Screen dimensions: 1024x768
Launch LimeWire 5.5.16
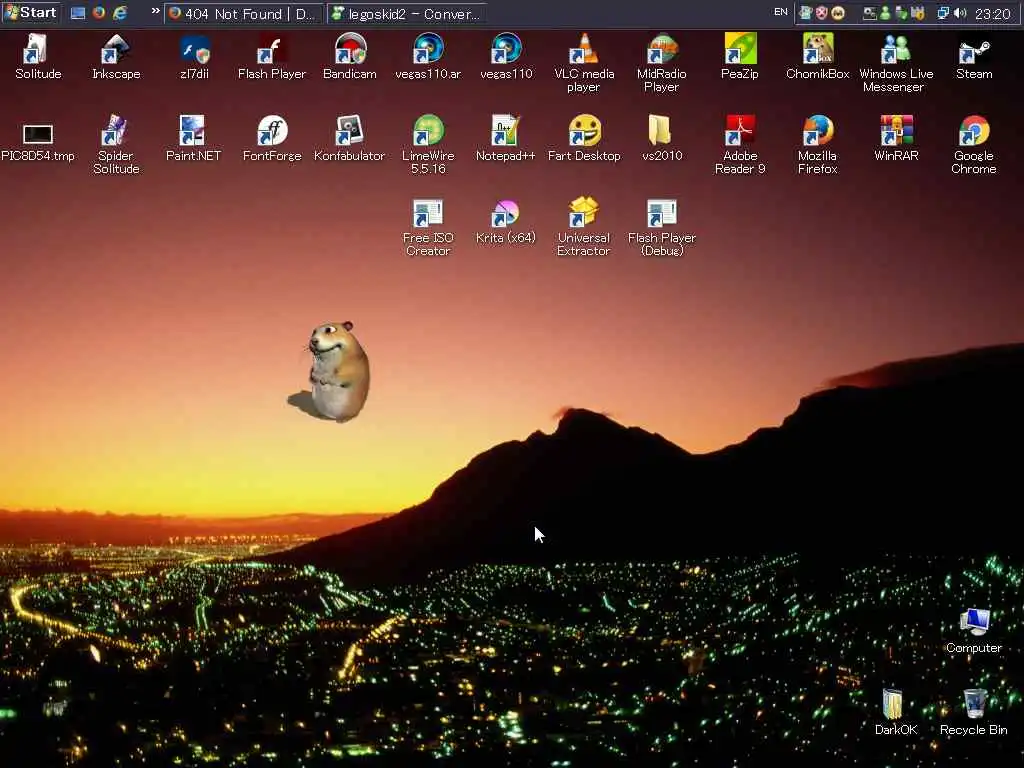point(428,145)
